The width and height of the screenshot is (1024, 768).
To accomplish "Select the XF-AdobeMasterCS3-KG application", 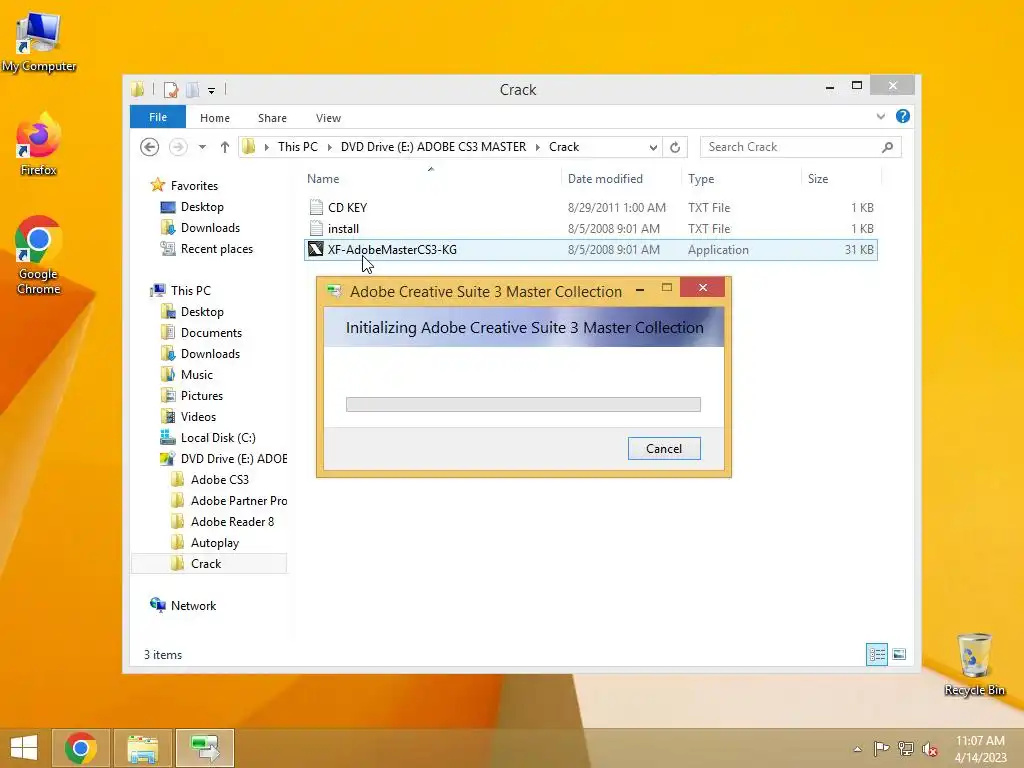I will [x=590, y=249].
